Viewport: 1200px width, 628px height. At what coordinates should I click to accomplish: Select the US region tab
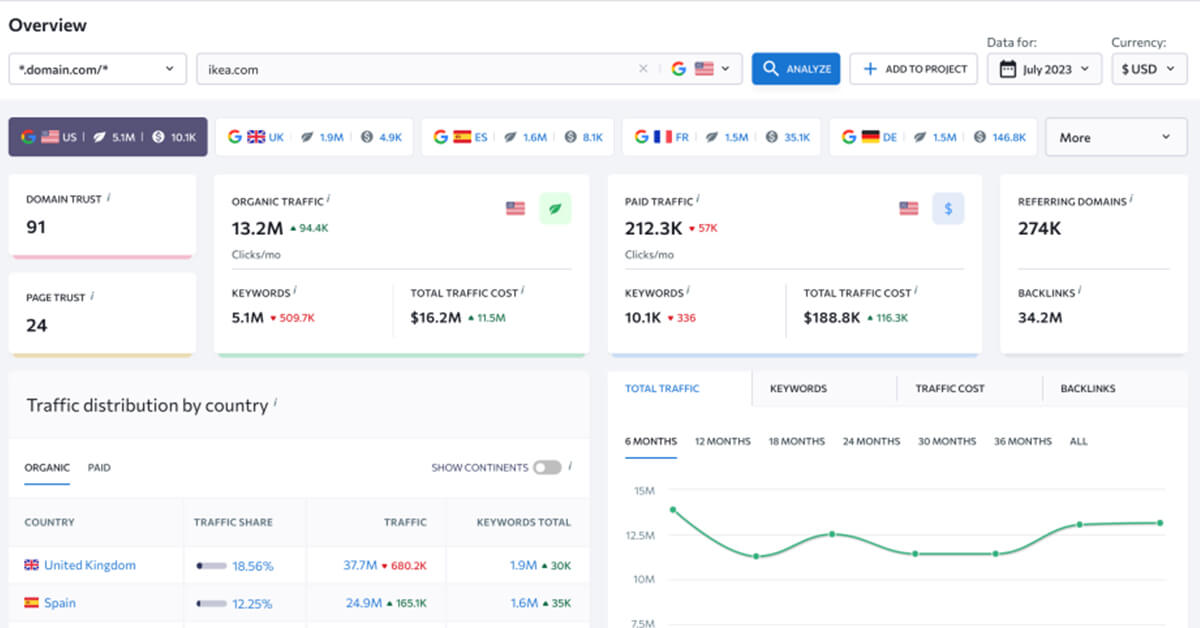click(x=108, y=137)
